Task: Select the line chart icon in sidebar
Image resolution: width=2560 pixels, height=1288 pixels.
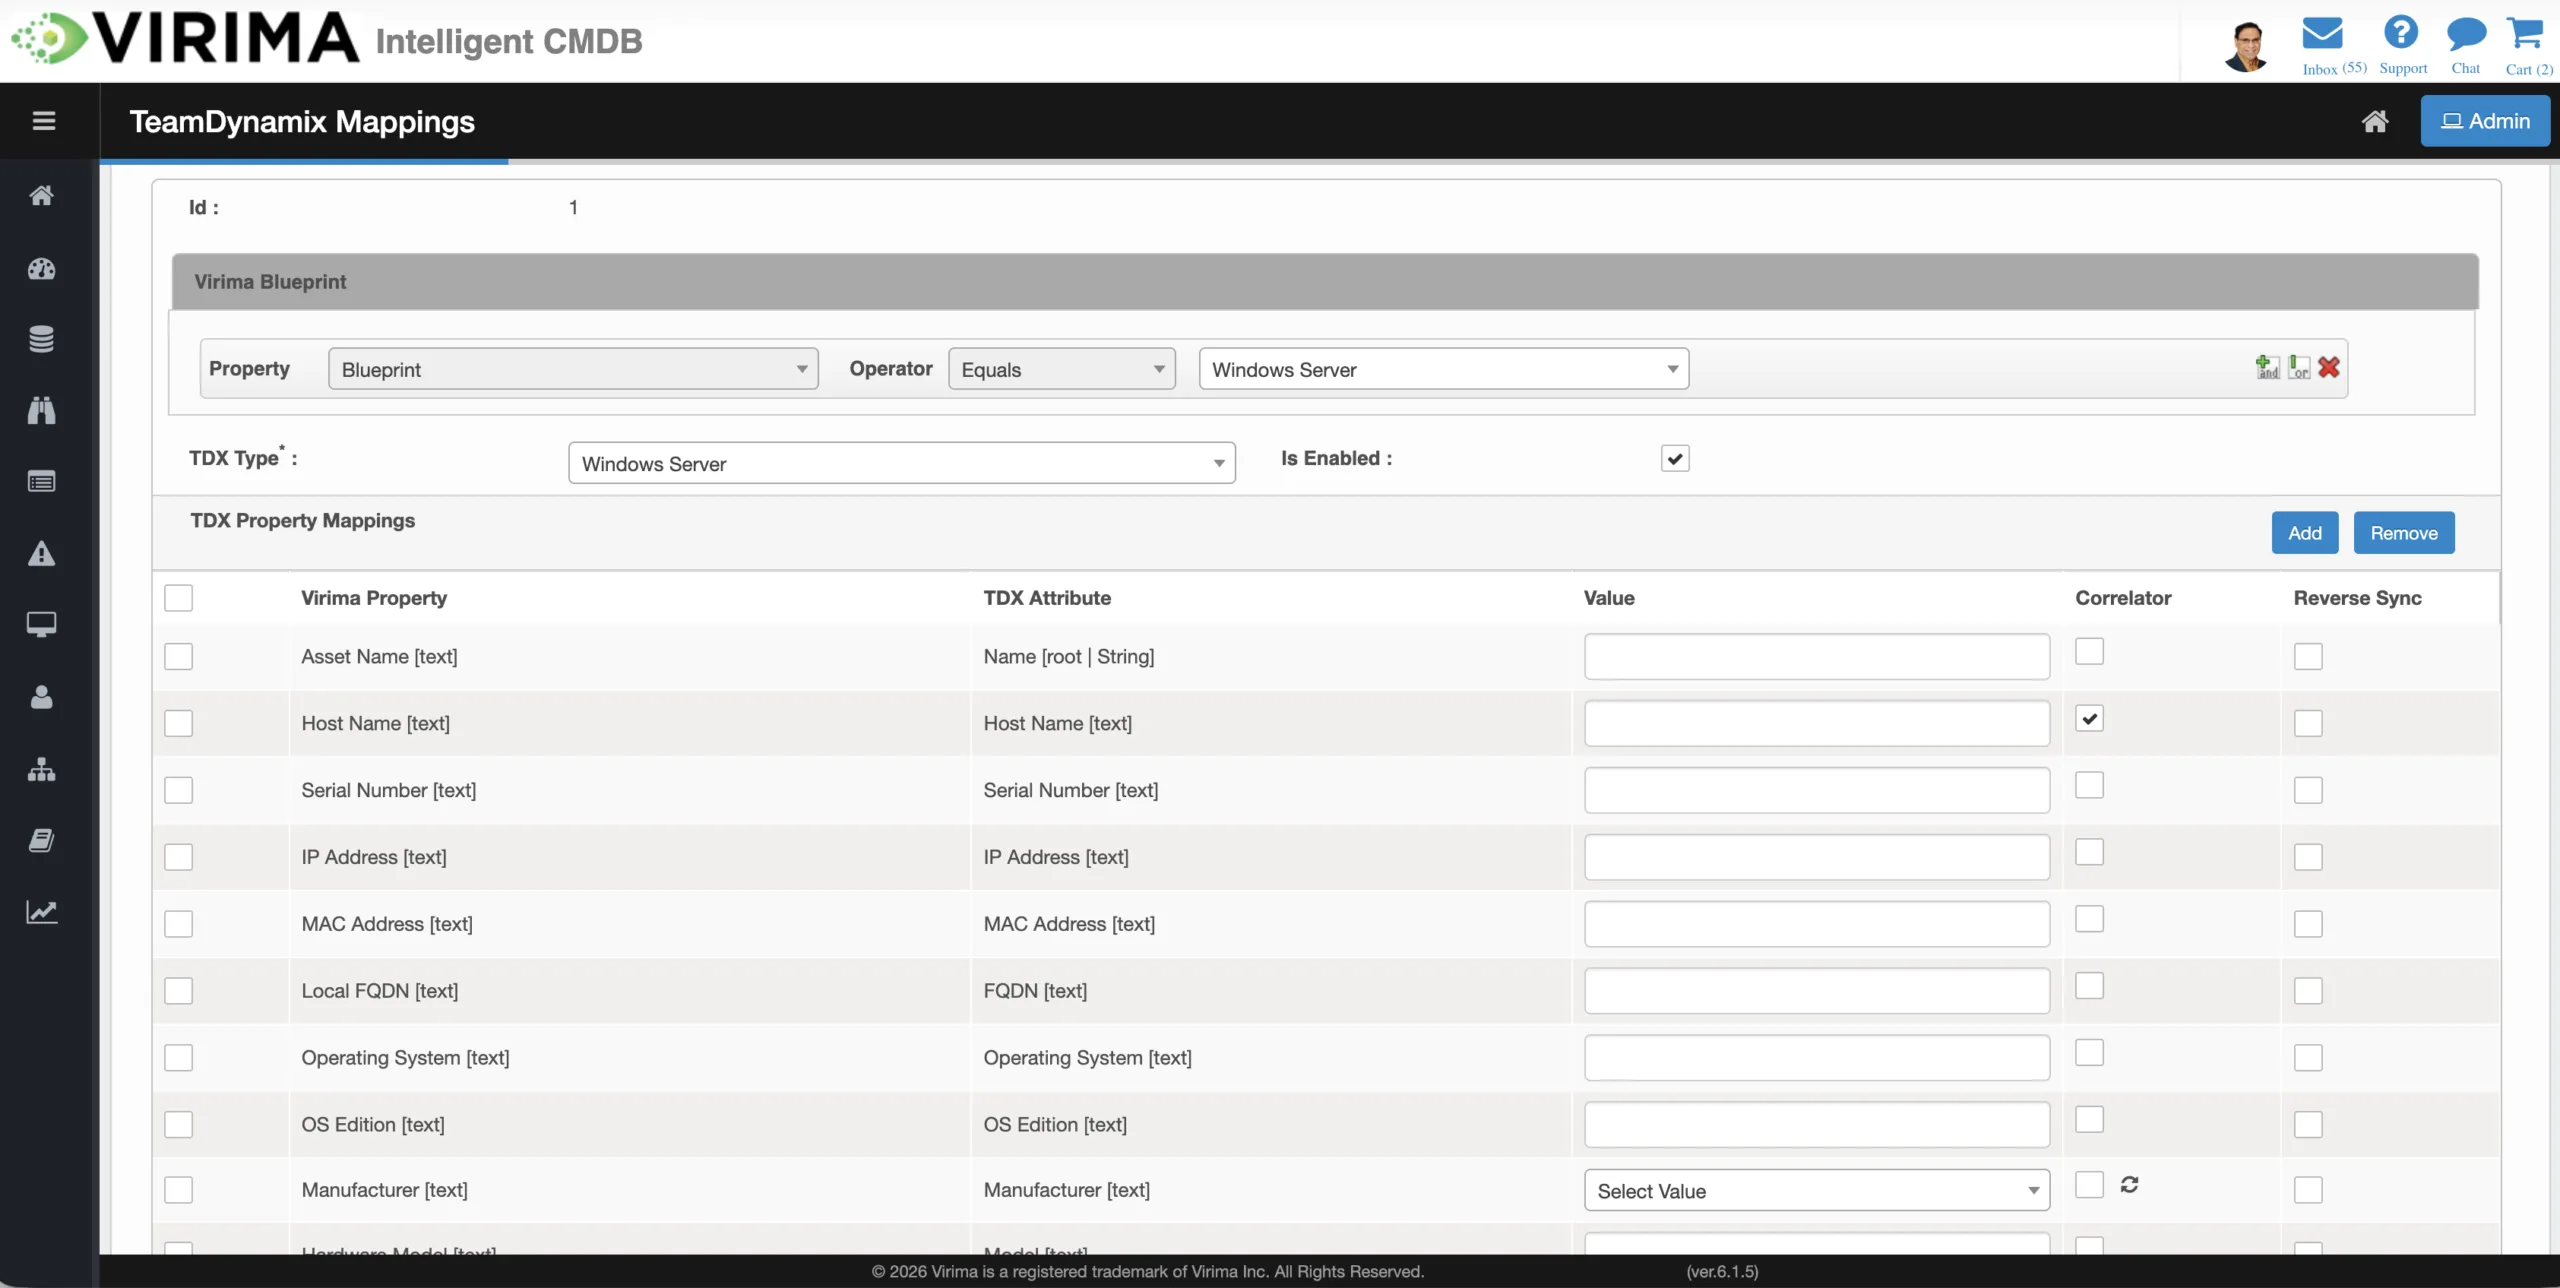Action: [41, 912]
